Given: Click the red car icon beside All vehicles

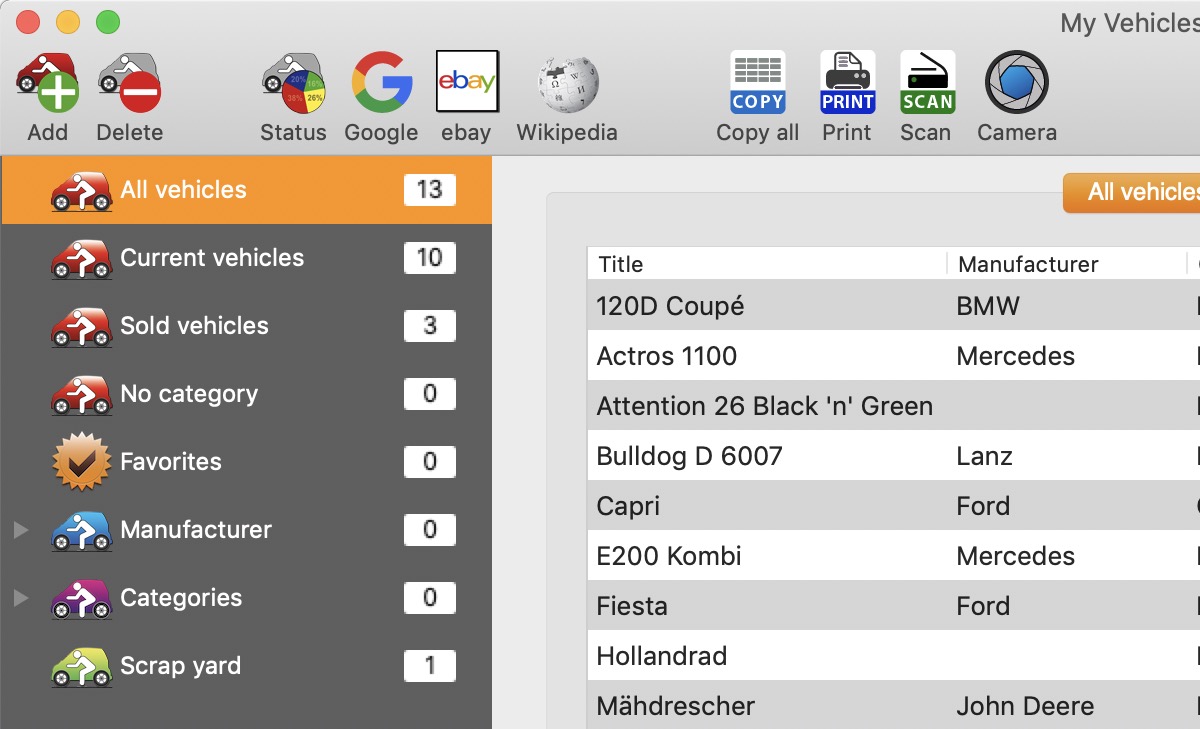Looking at the screenshot, I should click(81, 190).
